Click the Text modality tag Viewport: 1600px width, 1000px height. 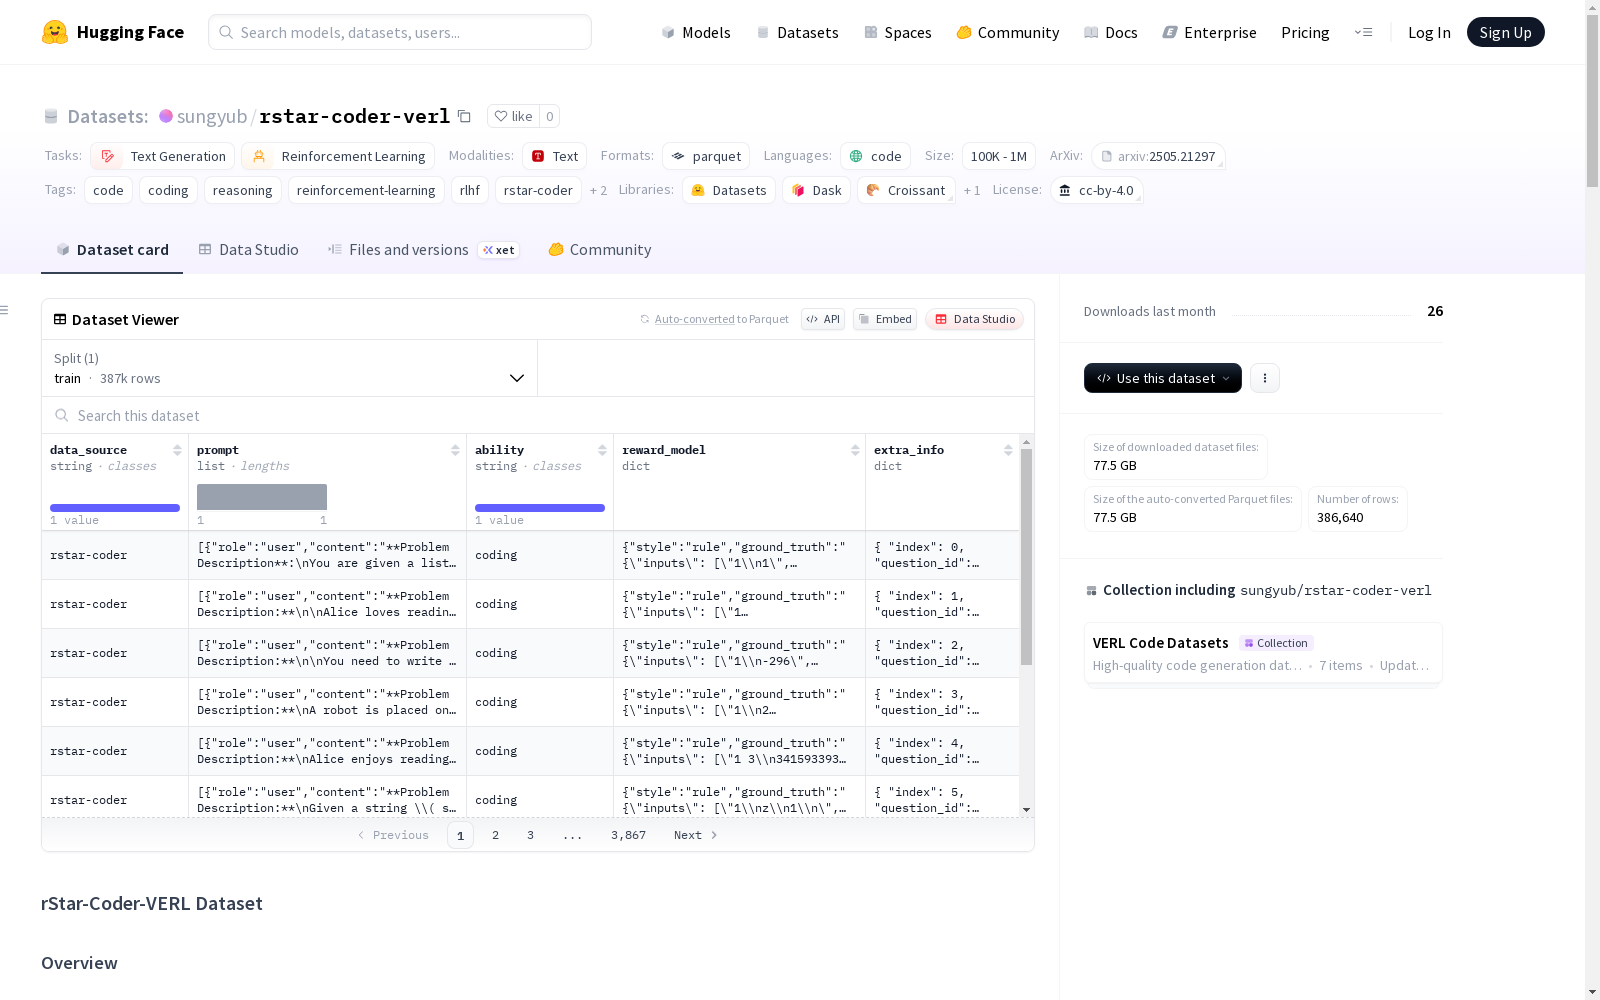[554, 156]
